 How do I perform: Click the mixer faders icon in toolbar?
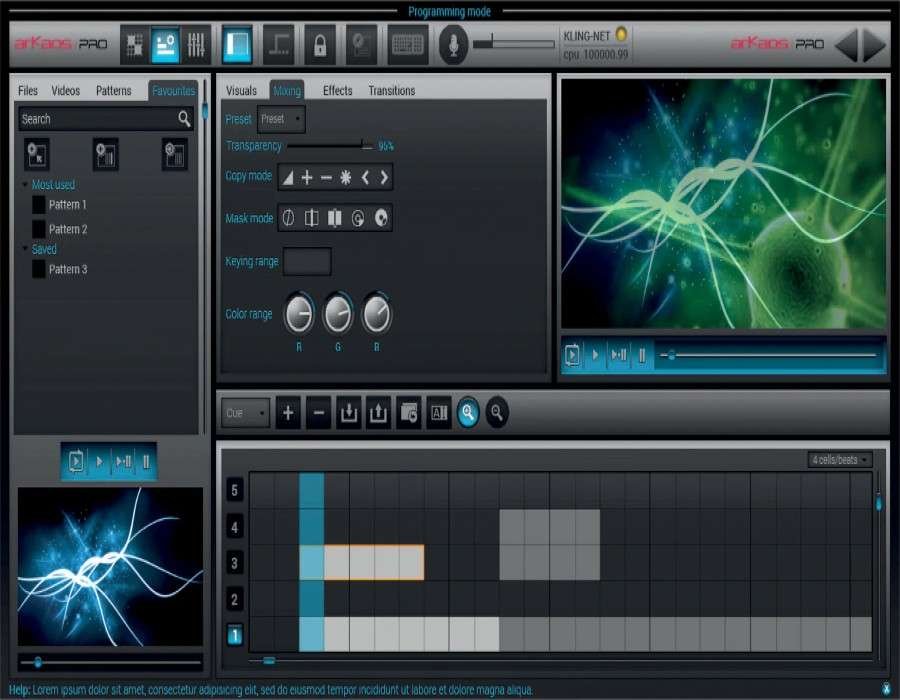197,45
